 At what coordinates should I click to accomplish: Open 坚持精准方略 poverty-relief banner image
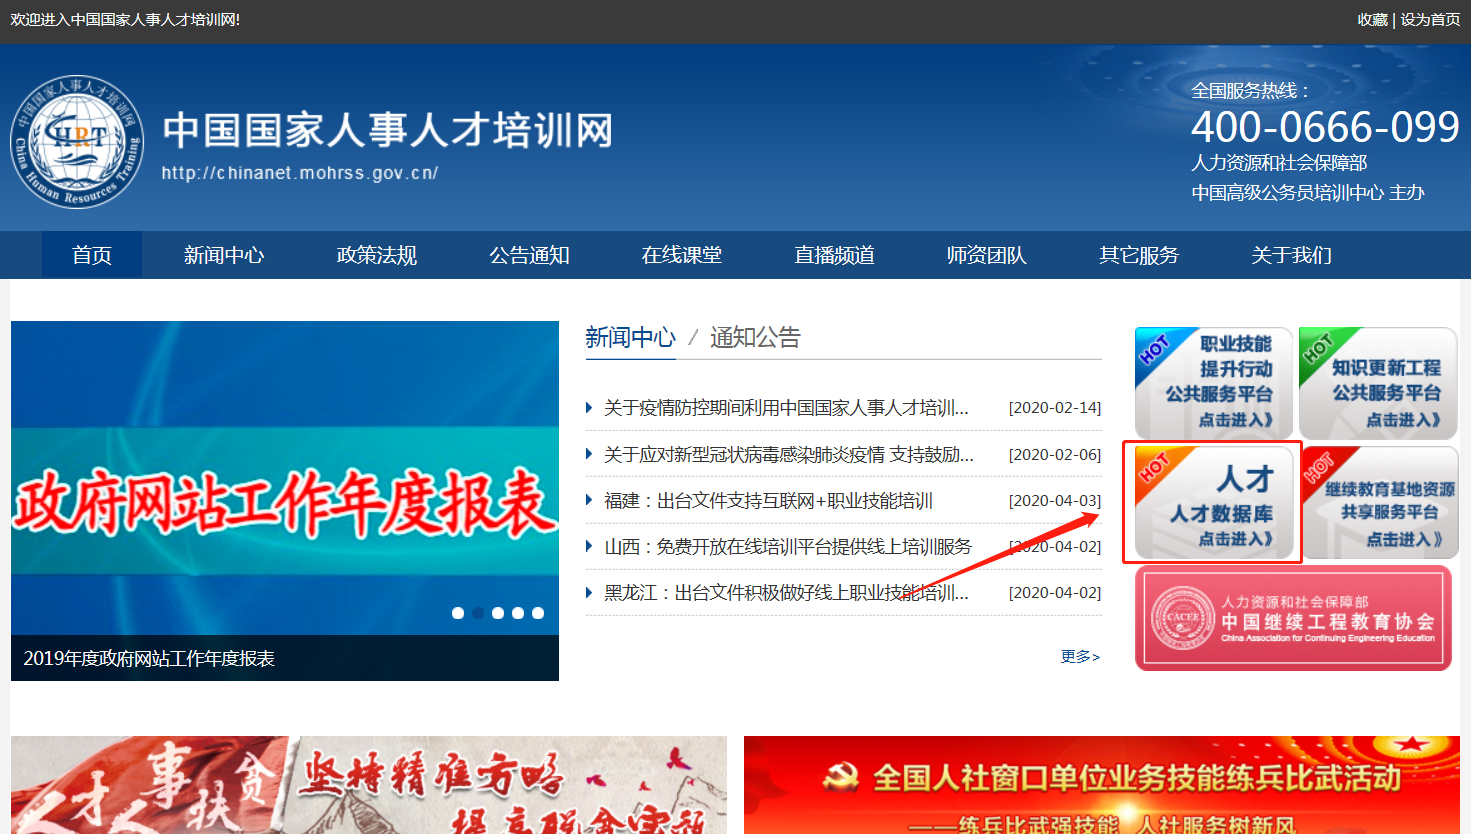click(x=369, y=785)
